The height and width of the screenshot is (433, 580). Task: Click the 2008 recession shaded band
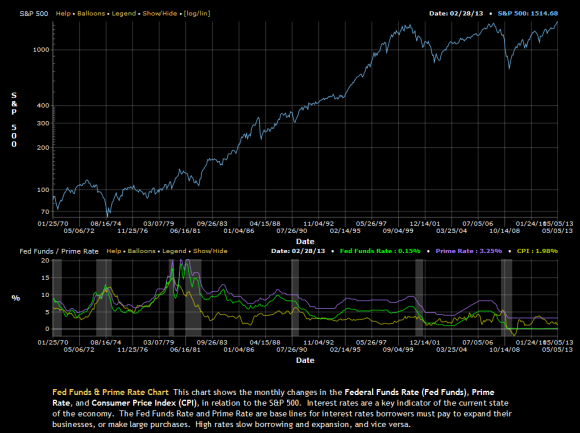point(506,298)
